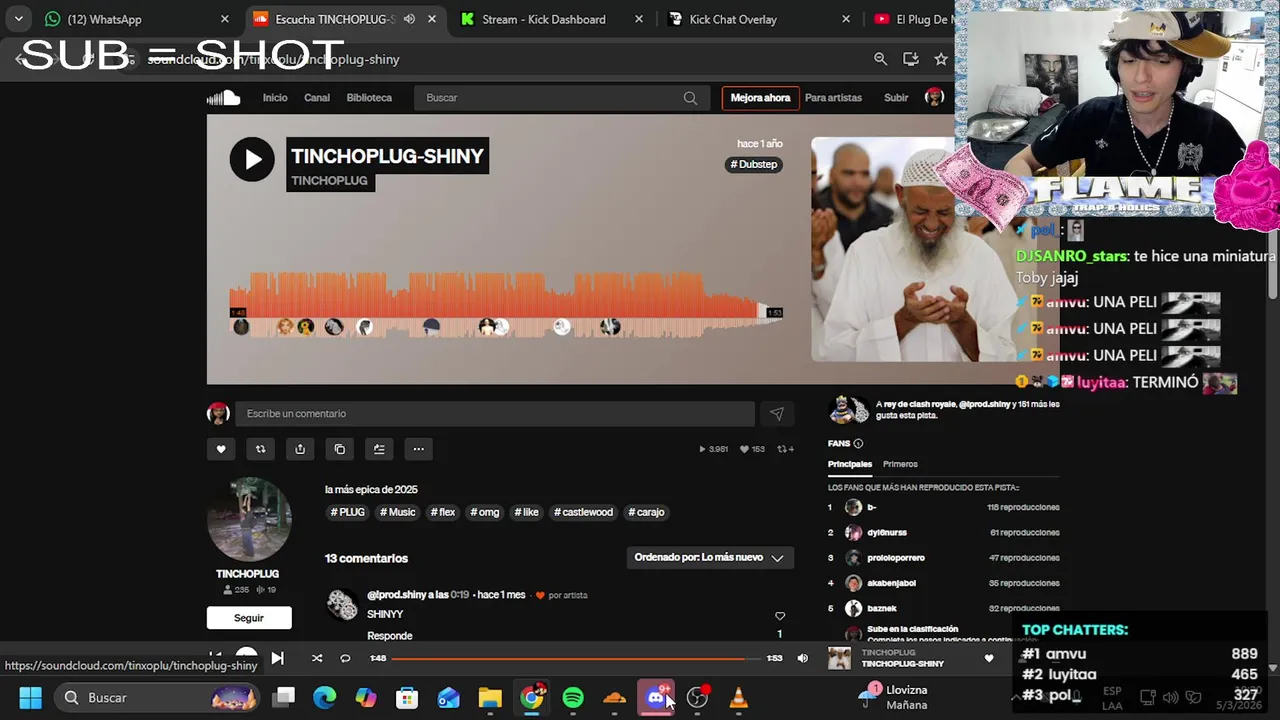Open the SoundCloud logo home link
Screen dimensions: 1280x720
click(223, 98)
